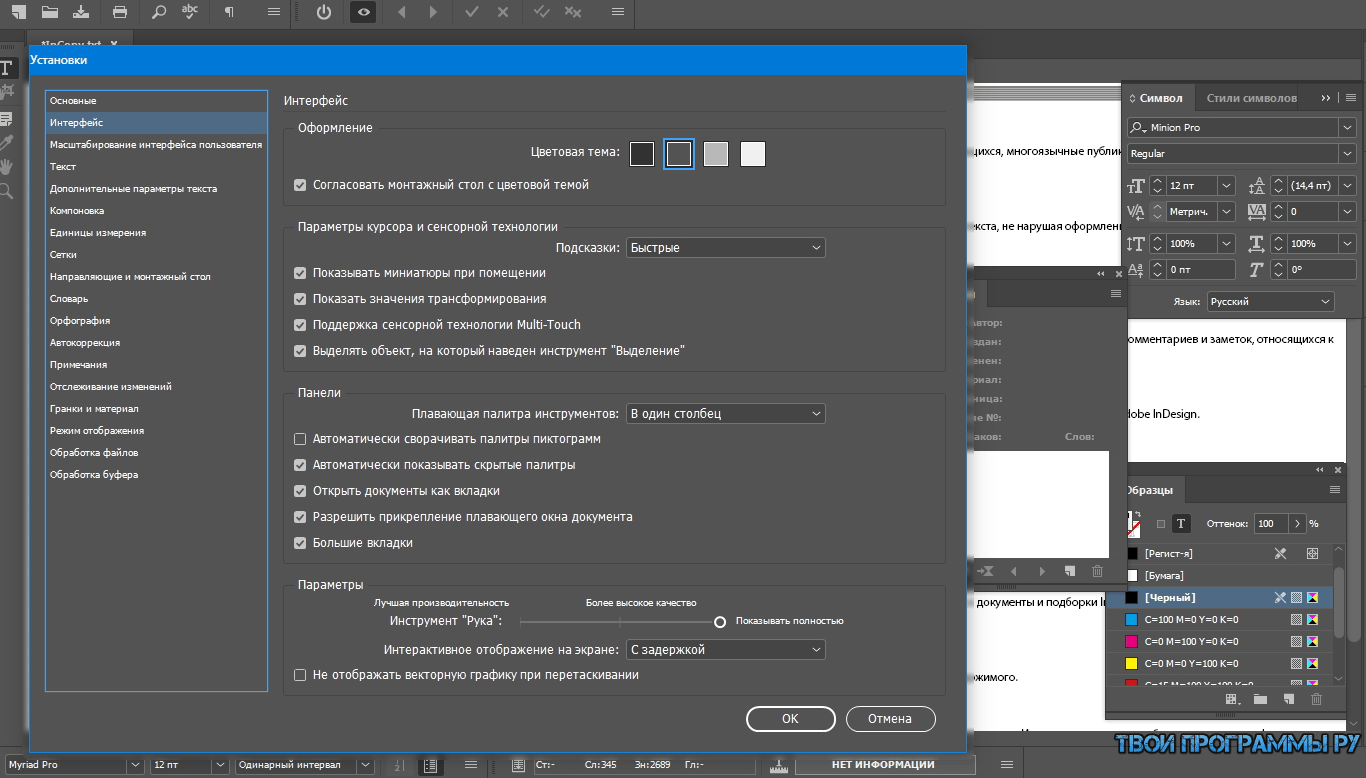Select the Eyedropper tool in left toolbox
The height and width of the screenshot is (778, 1366).
(x=7, y=142)
